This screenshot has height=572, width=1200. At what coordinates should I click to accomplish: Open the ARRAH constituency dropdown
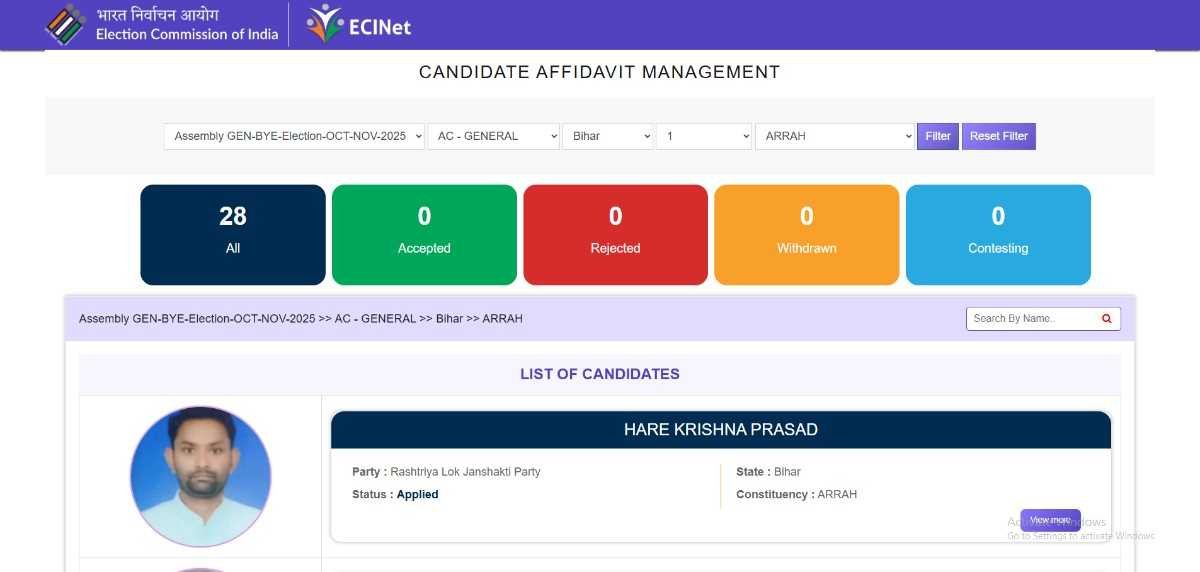(834, 136)
